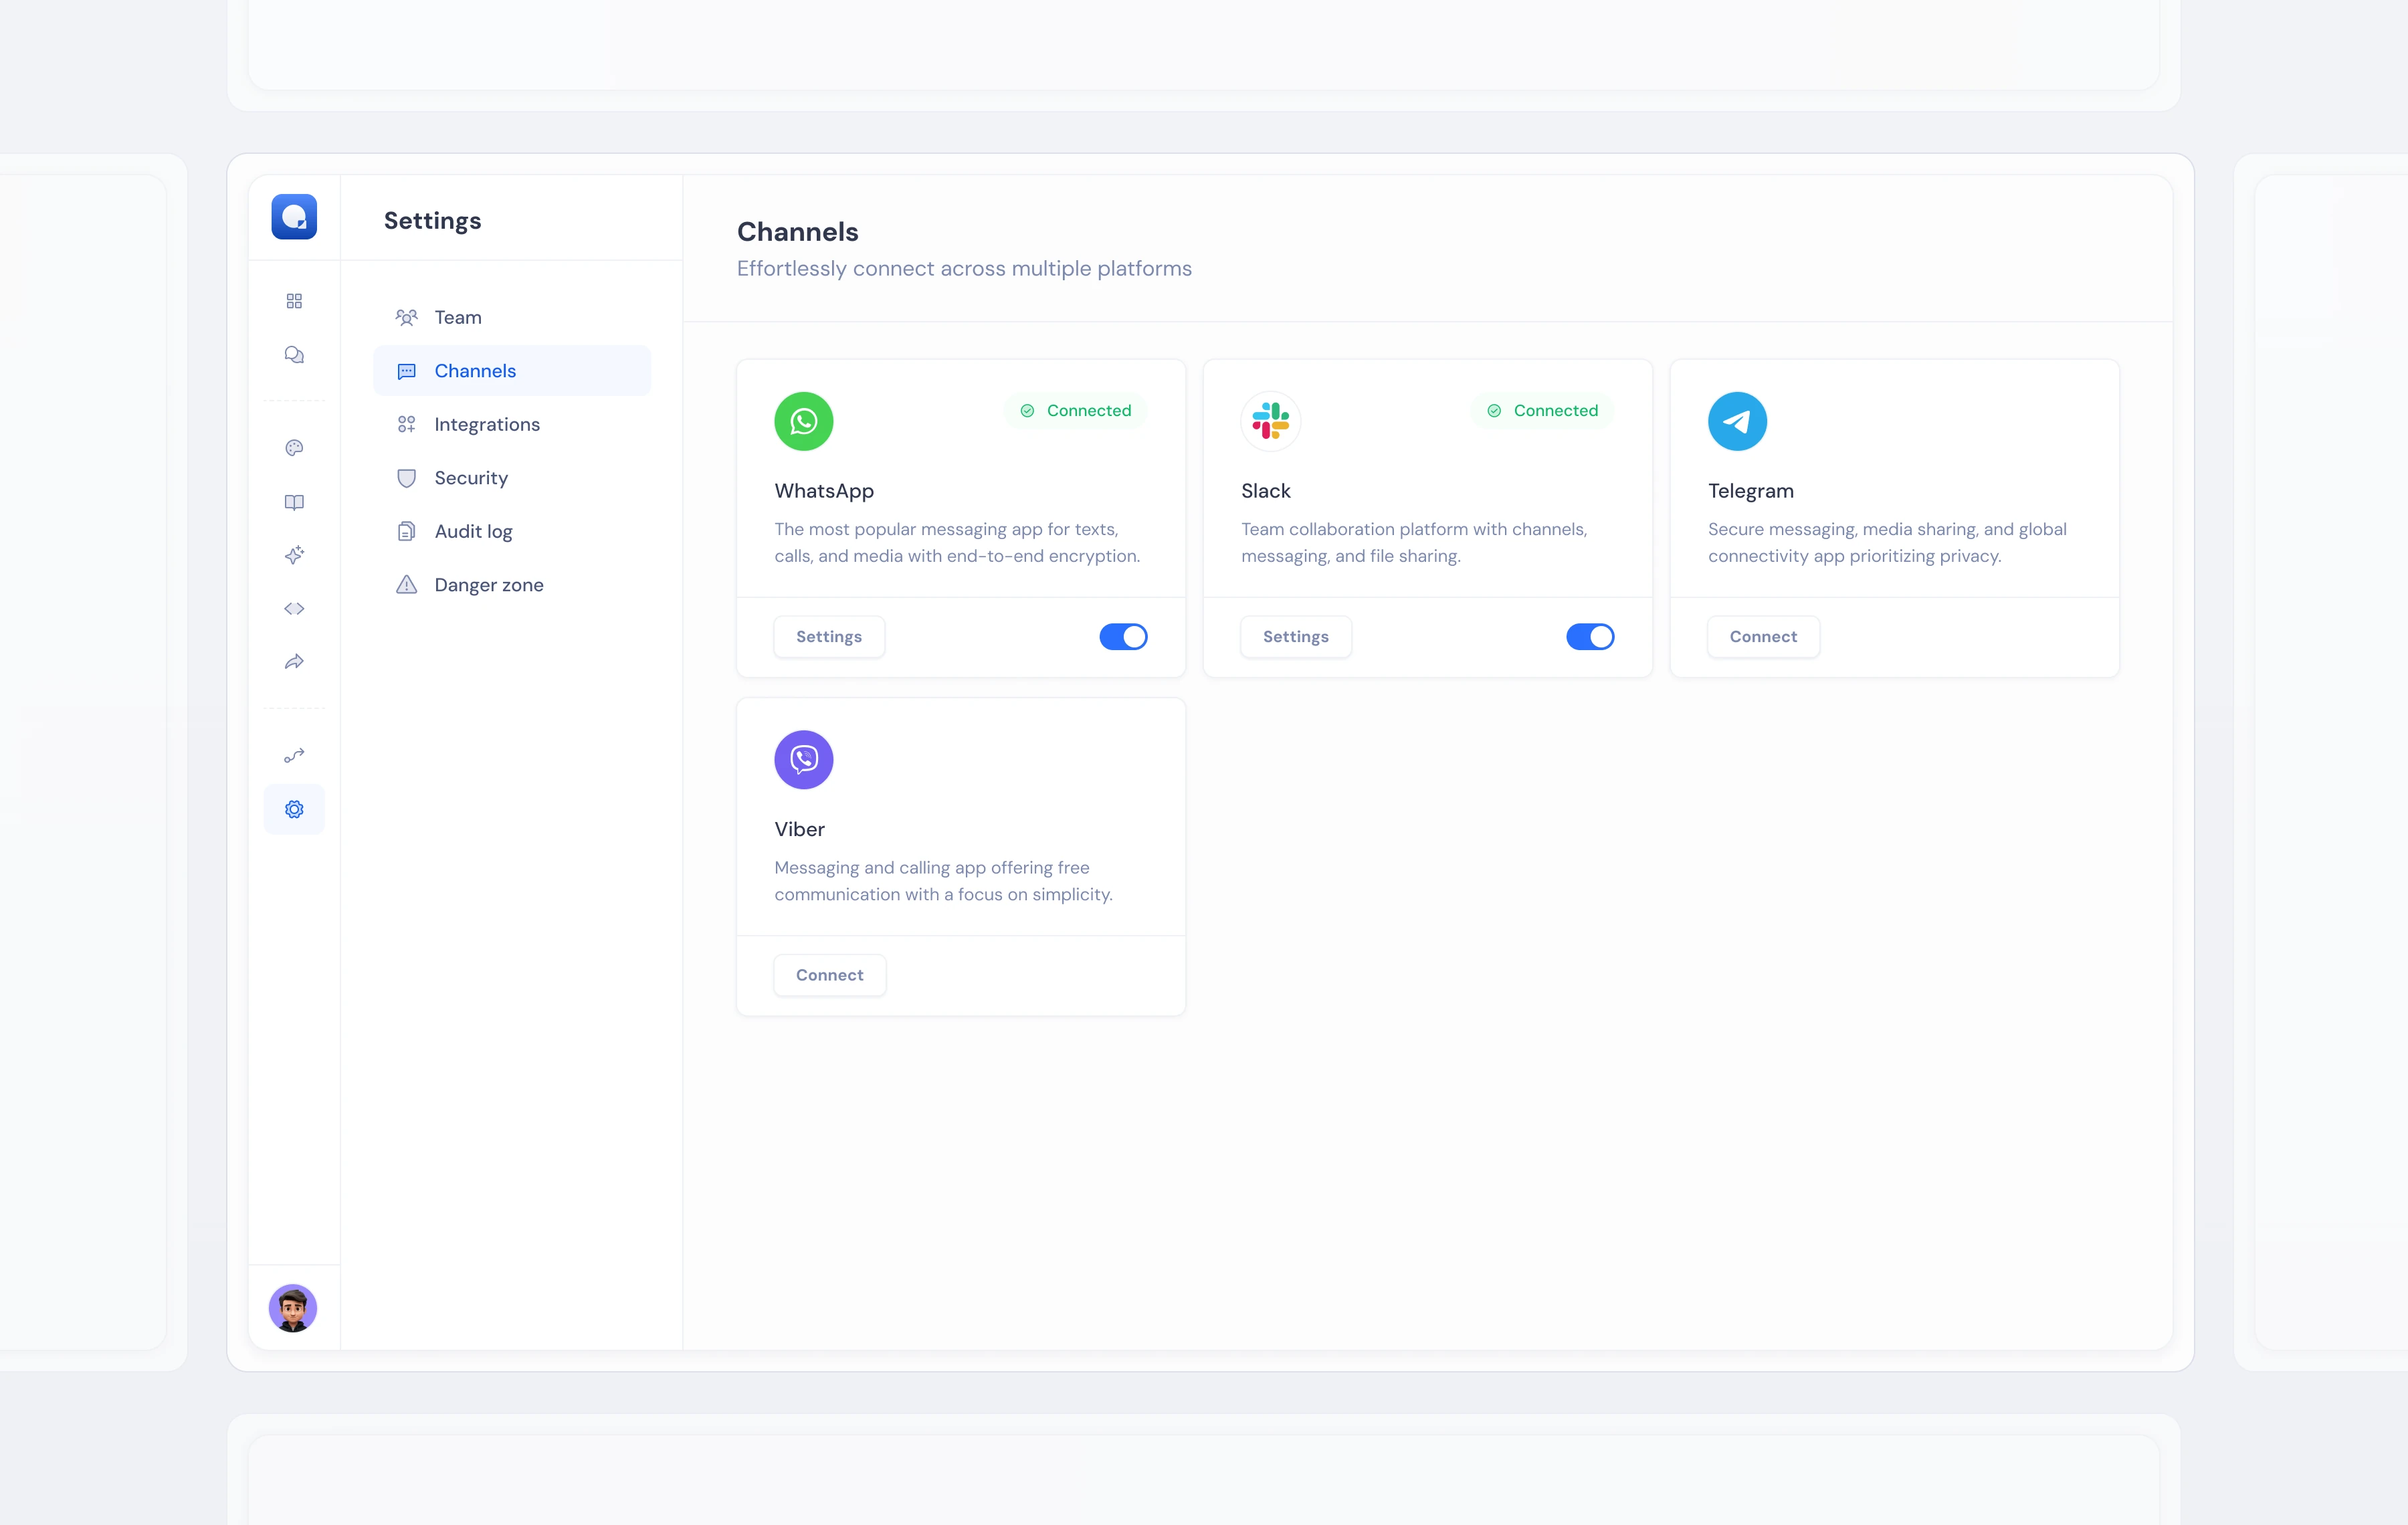Screen dimensions: 2408x1525
Task: Open the Audit log section
Action: pos(512,531)
